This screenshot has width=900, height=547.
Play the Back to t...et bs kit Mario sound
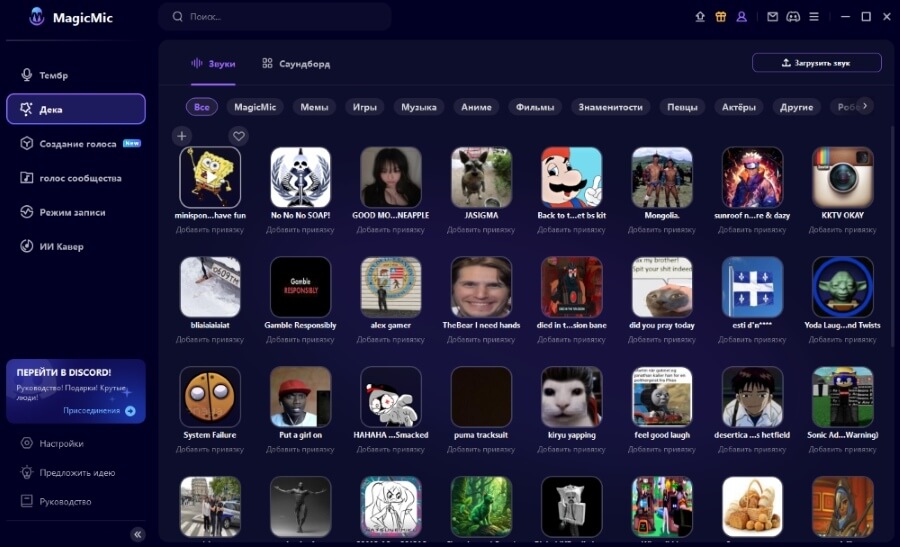tap(572, 177)
